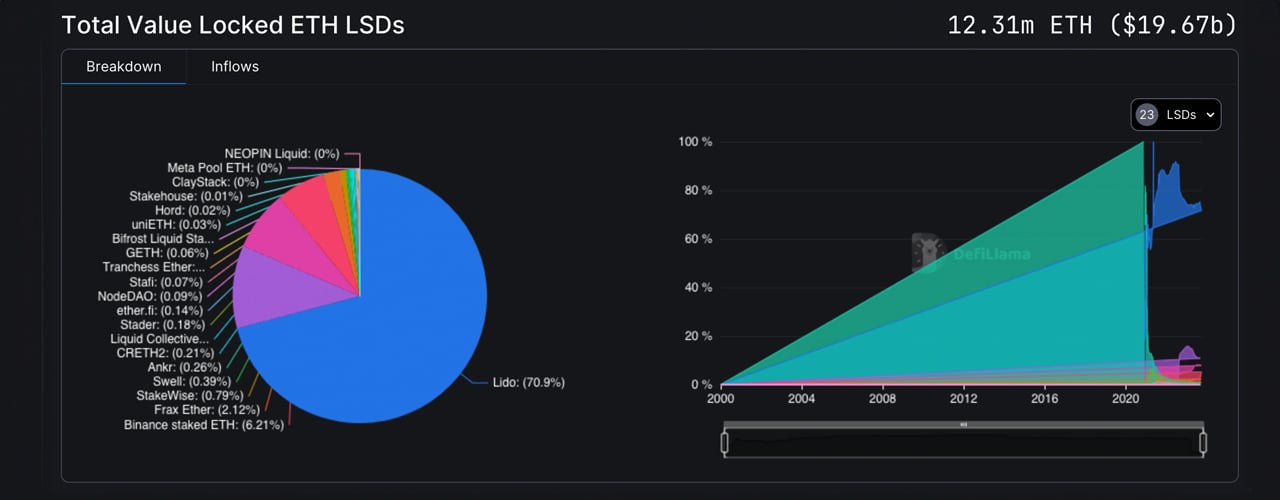Screen dimensions: 1280x500
Task: Click the NEOPIN Liquid (0%) label
Action: (x=282, y=154)
